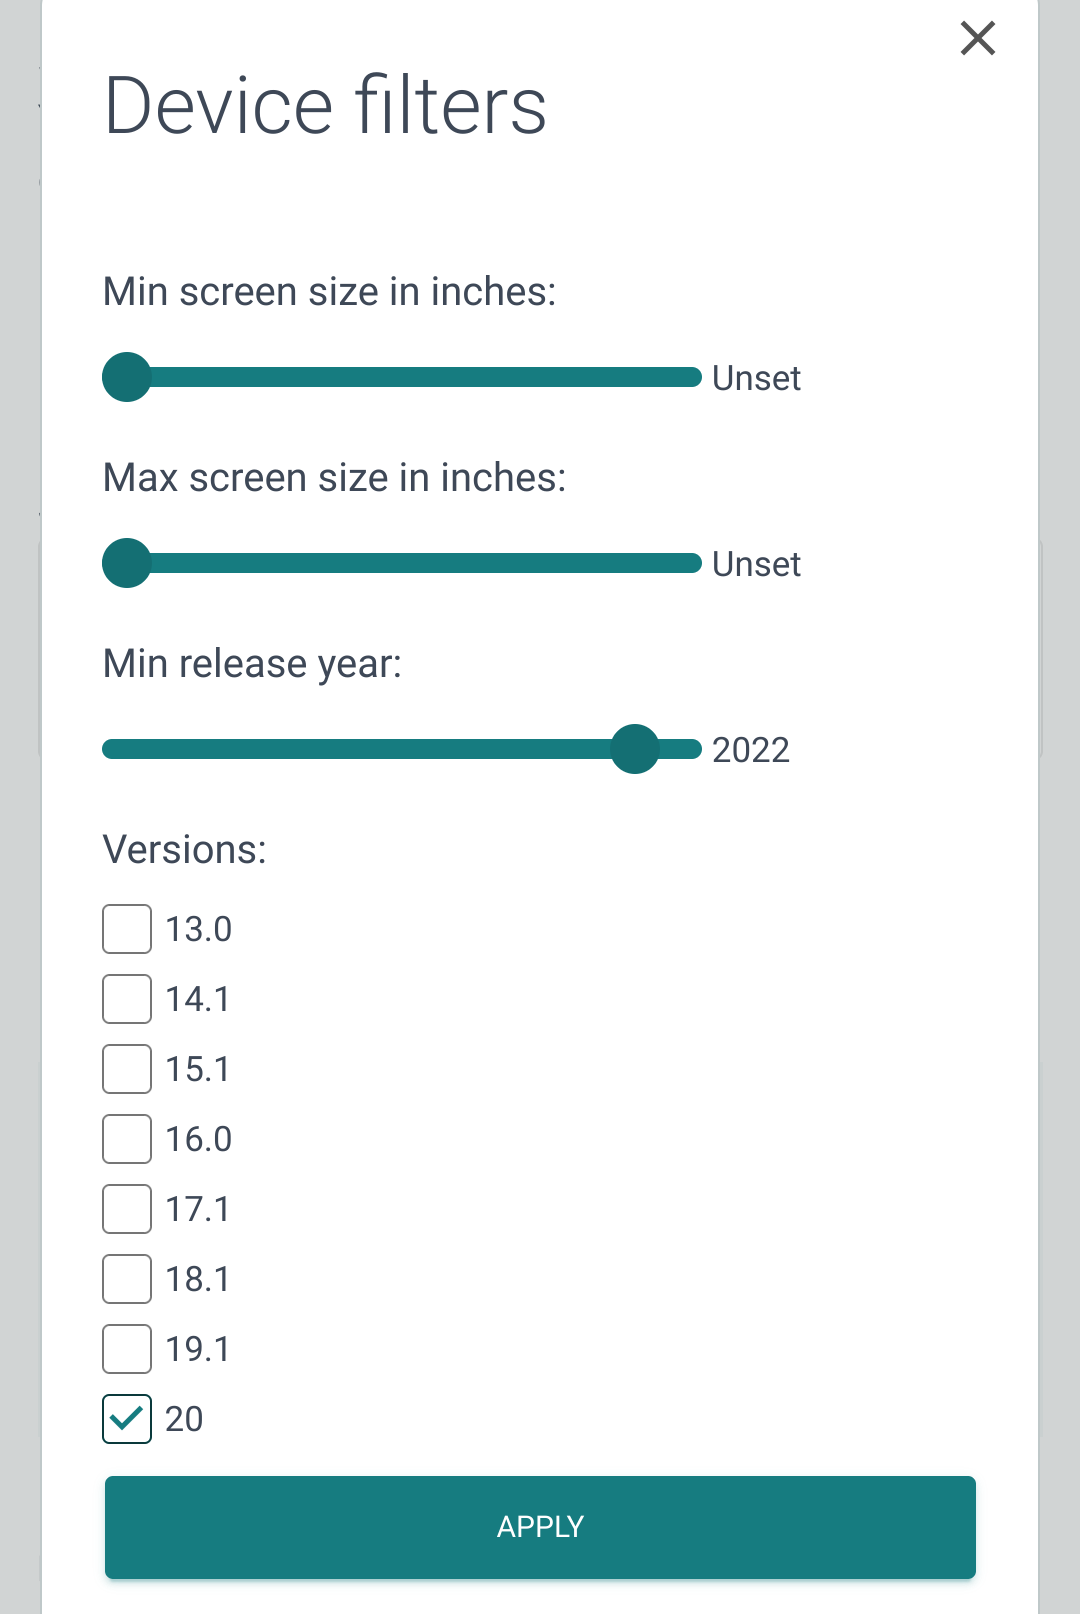The height and width of the screenshot is (1614, 1080).
Task: Enable version 19.1 filter checkbox
Action: pos(127,1349)
